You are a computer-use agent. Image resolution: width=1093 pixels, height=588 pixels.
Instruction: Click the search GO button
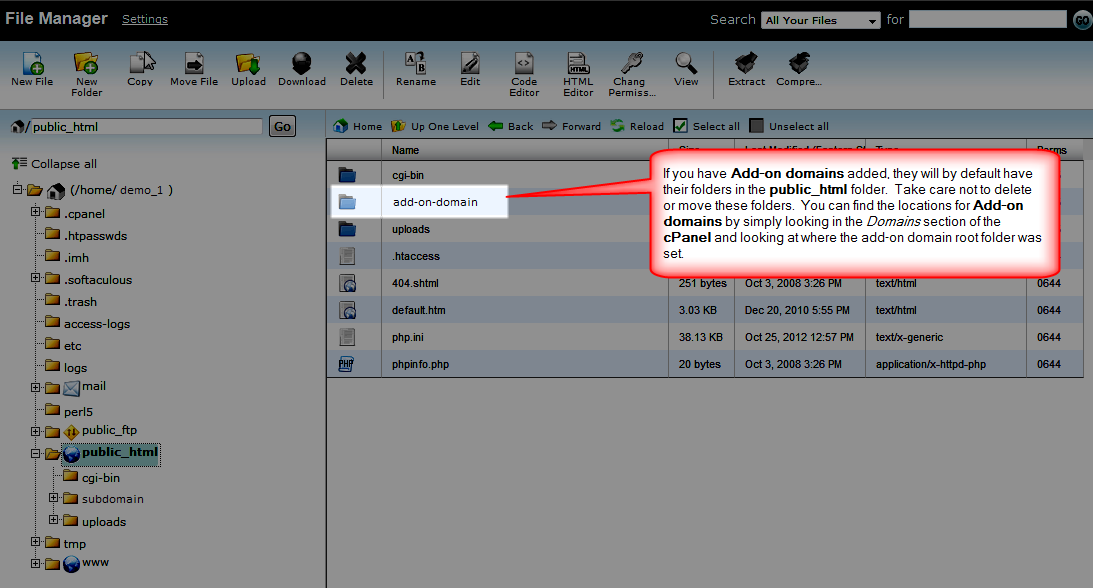tap(1082, 20)
